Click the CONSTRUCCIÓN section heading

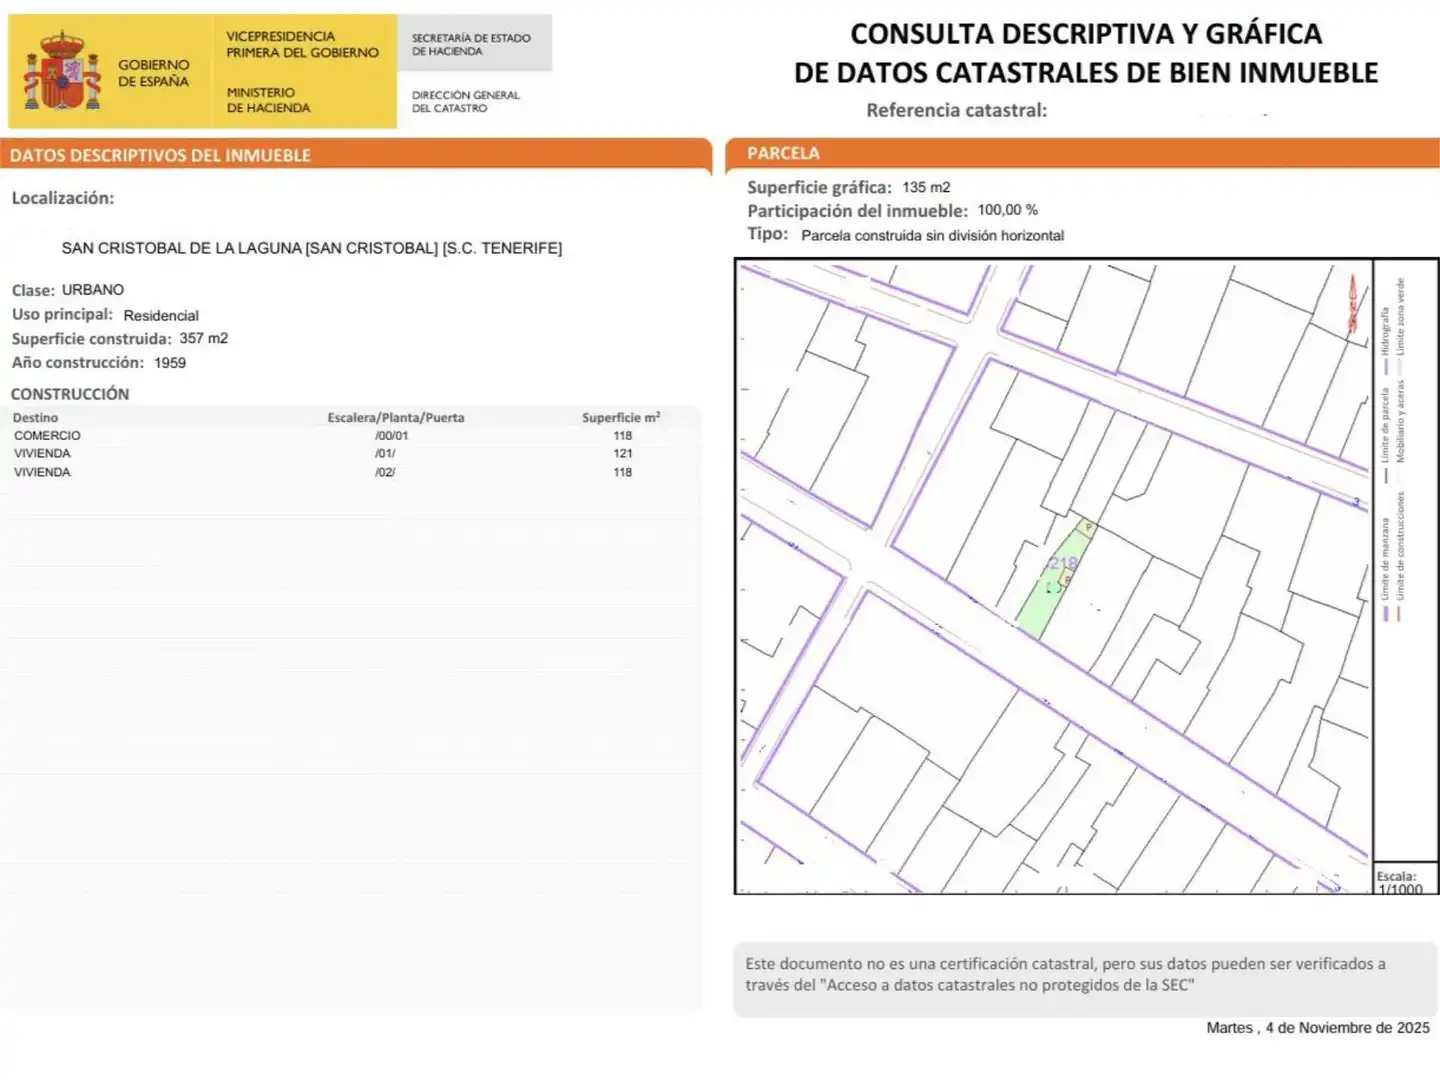pyautogui.click(x=70, y=394)
